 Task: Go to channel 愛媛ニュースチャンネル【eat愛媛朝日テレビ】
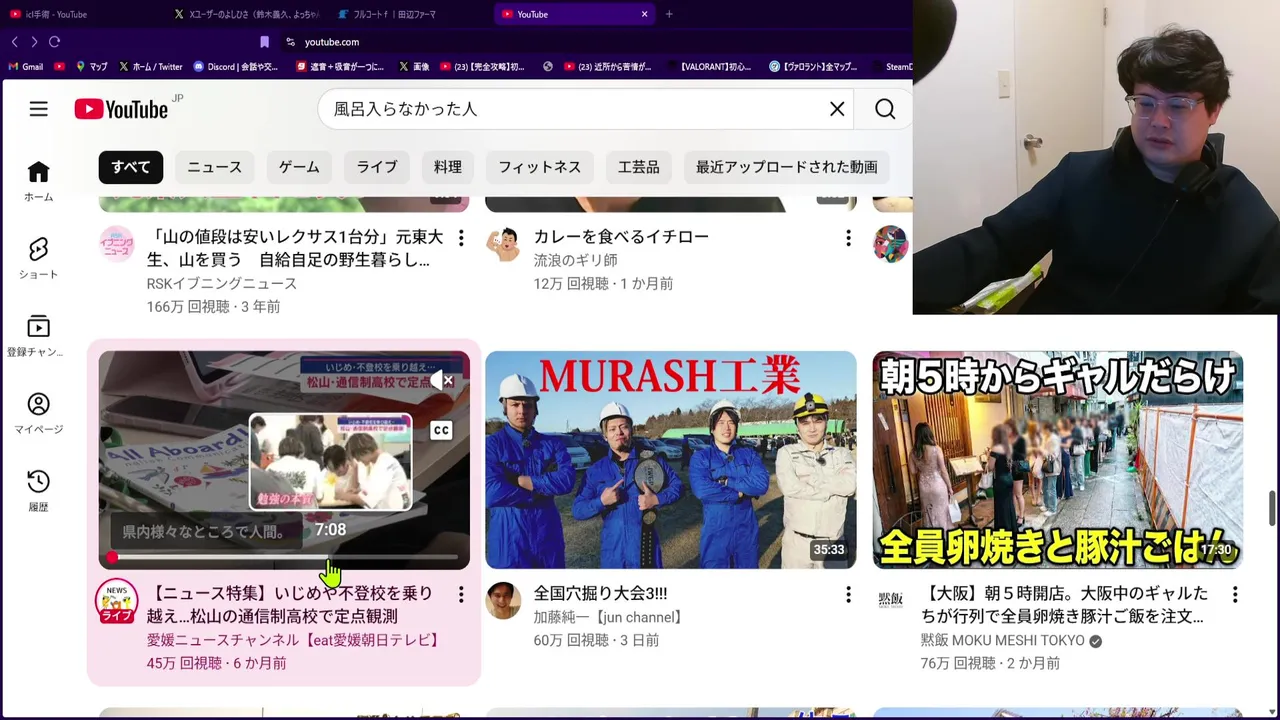pyautogui.click(x=294, y=640)
